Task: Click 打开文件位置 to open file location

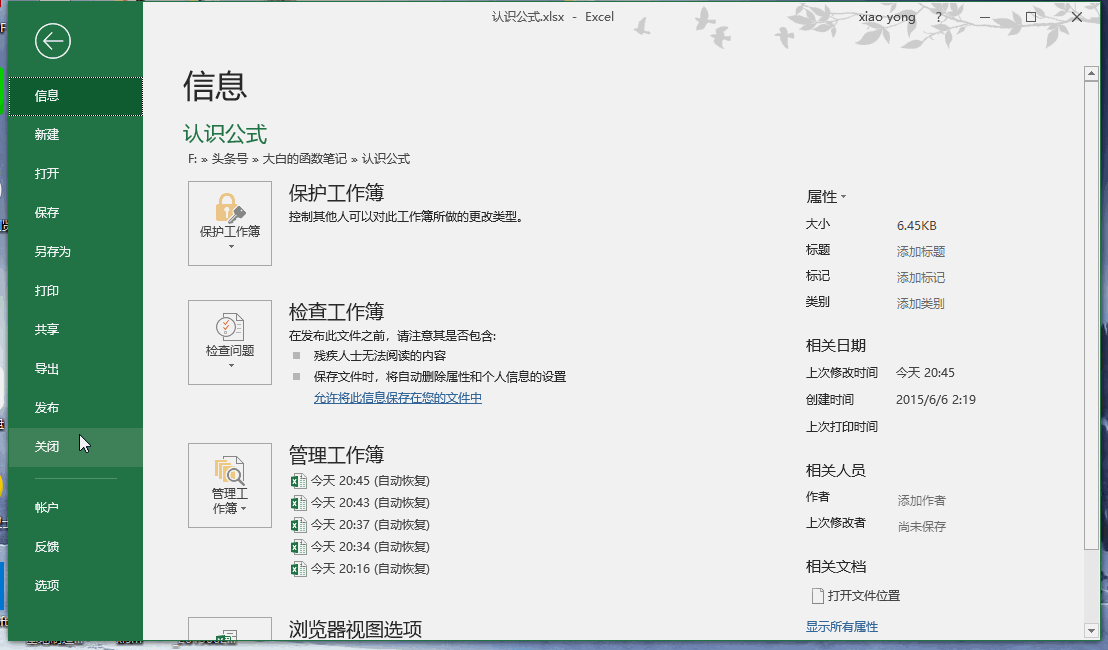Action: coord(864,596)
